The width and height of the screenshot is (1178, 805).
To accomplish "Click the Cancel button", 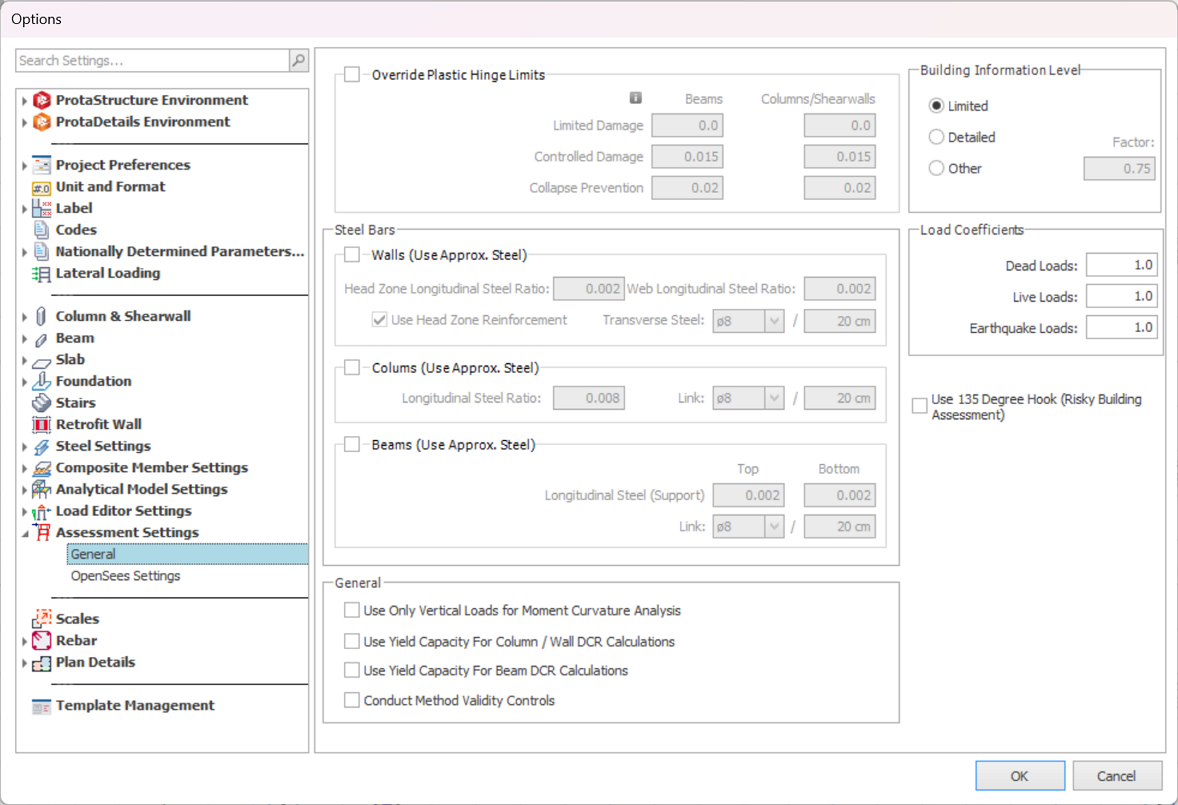I will (1117, 776).
